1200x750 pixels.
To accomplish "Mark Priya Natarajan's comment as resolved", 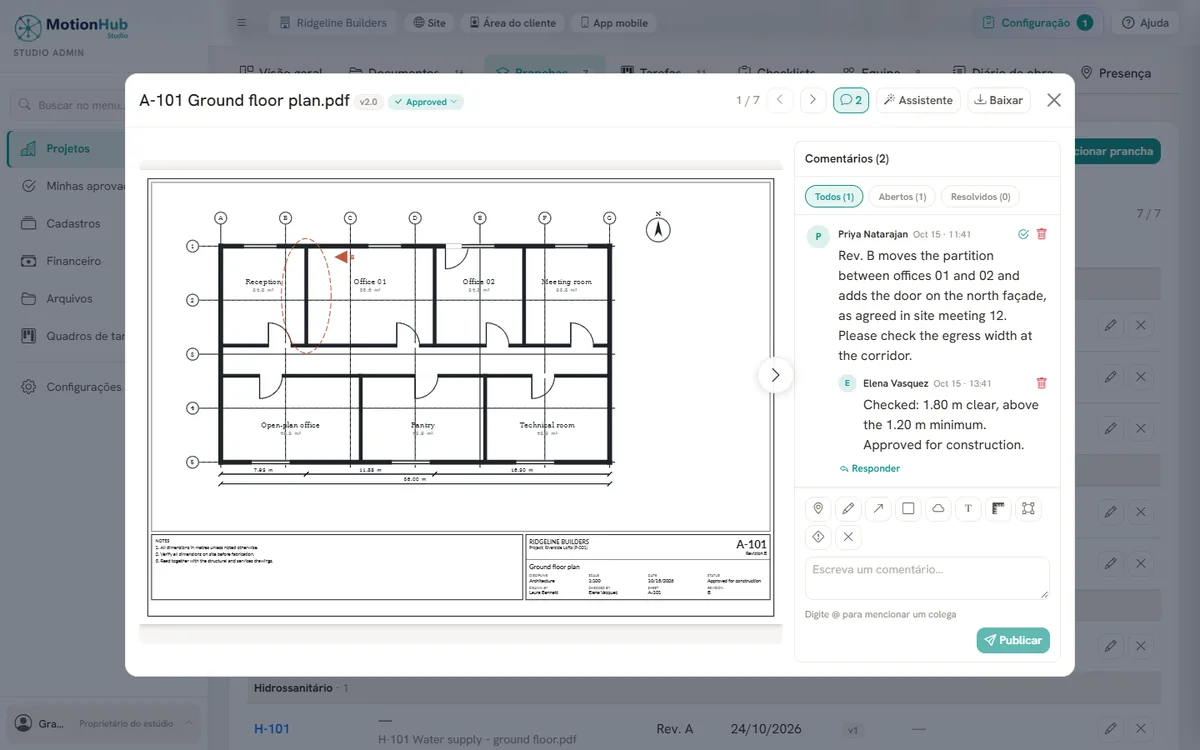I will click(1023, 234).
